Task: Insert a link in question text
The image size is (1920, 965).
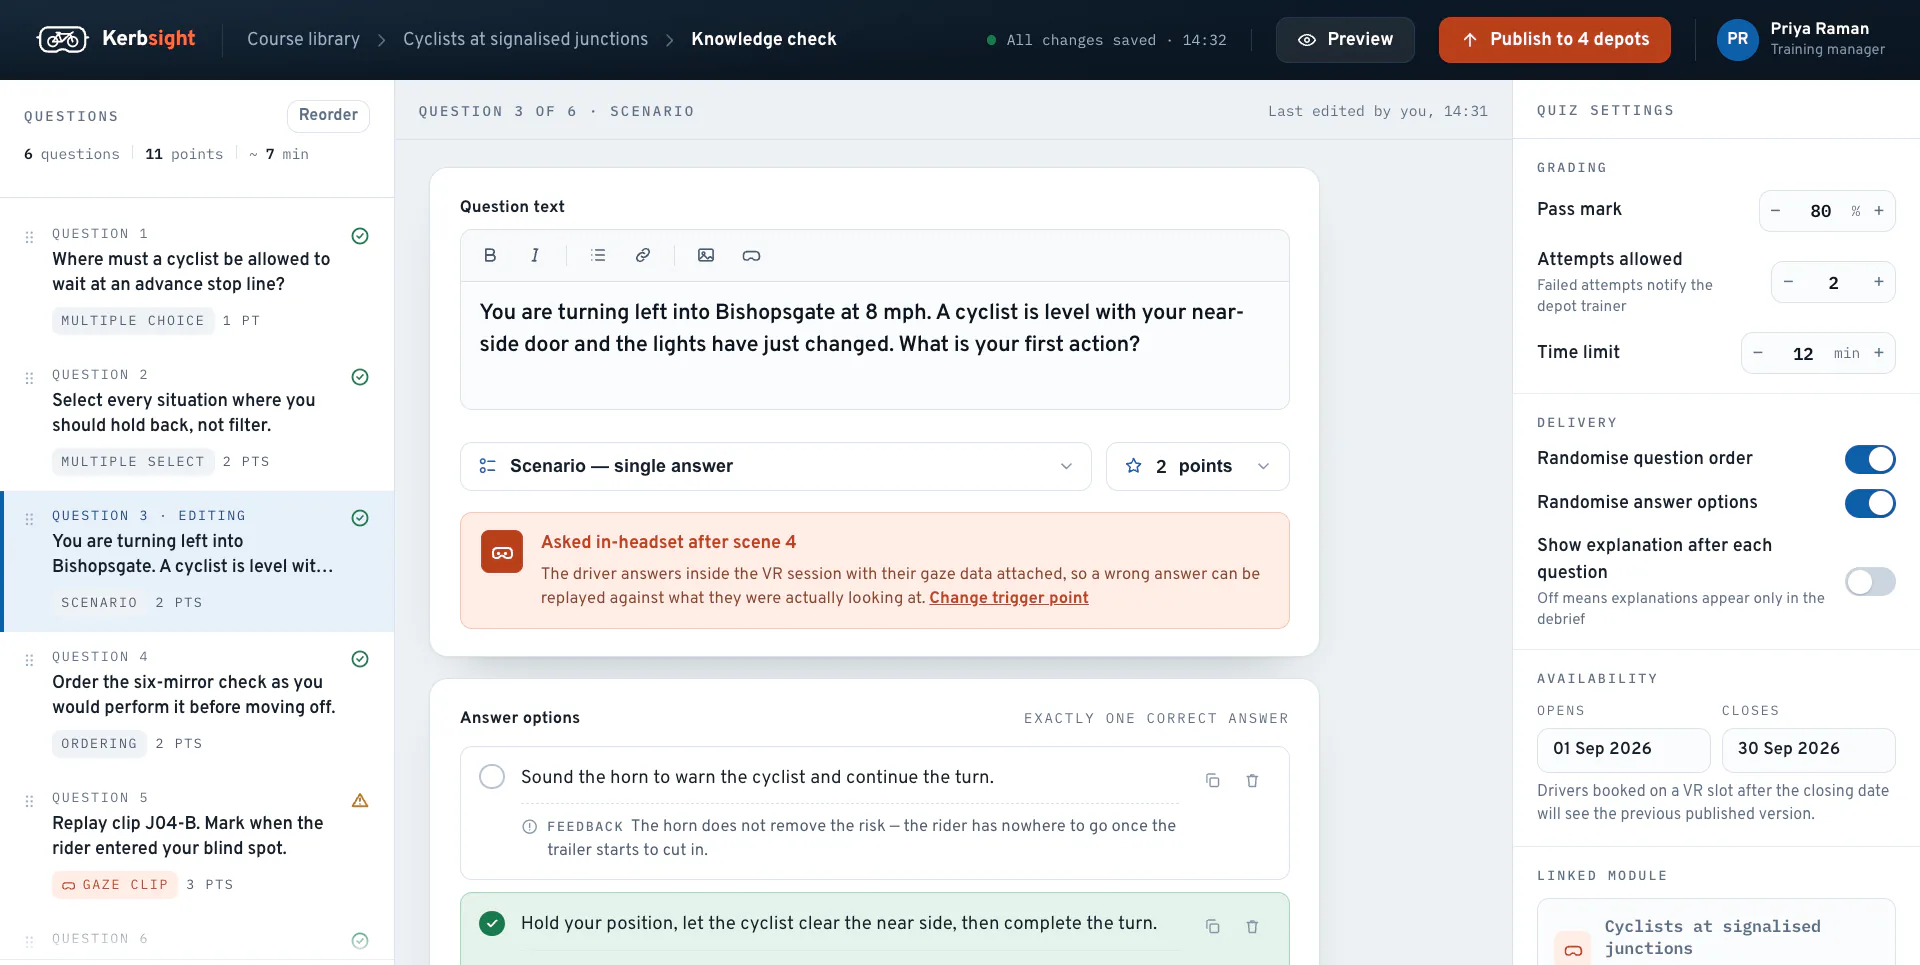Action: (x=643, y=255)
